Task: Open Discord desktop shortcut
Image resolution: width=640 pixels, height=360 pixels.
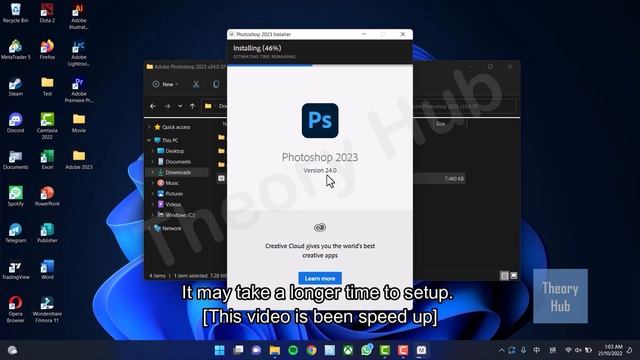Action: click(x=16, y=123)
